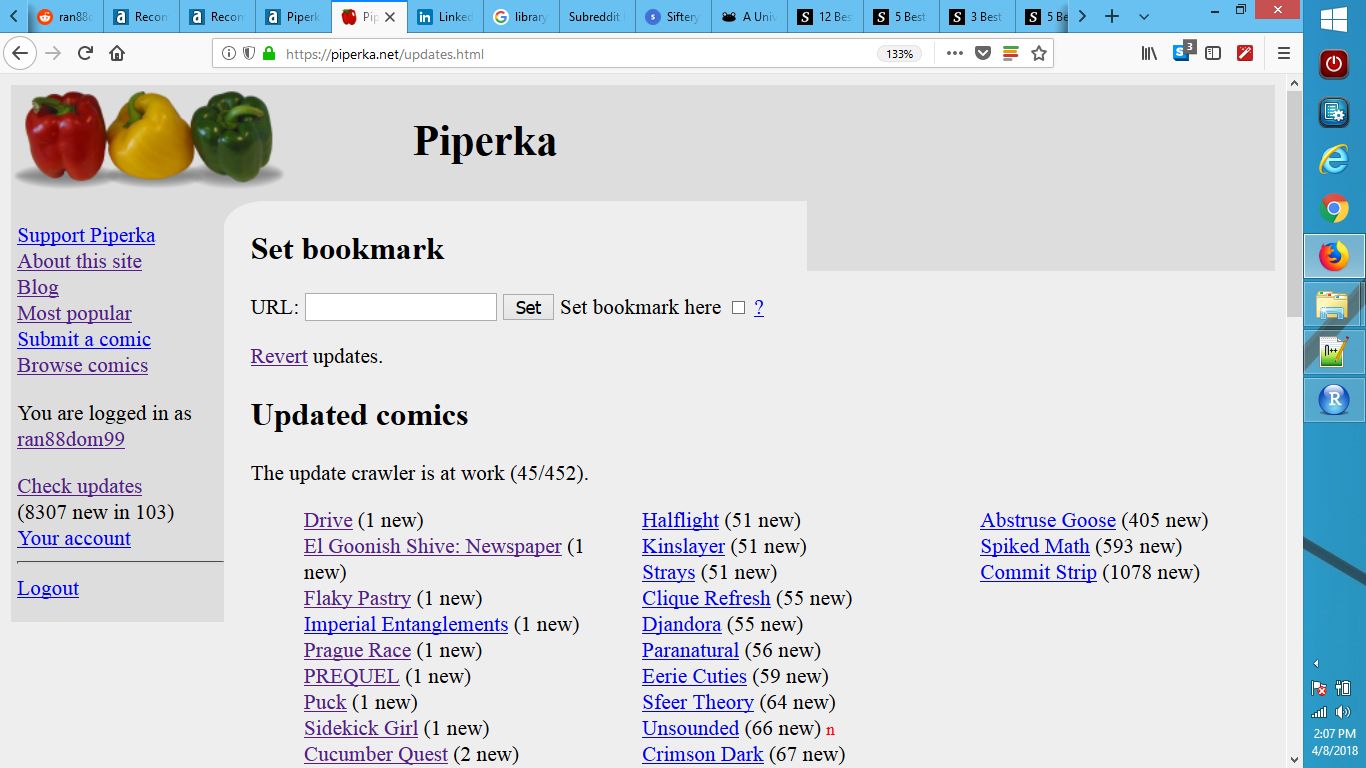Bookmark this page with the star icon
This screenshot has height=768, width=1366.
[1039, 53]
